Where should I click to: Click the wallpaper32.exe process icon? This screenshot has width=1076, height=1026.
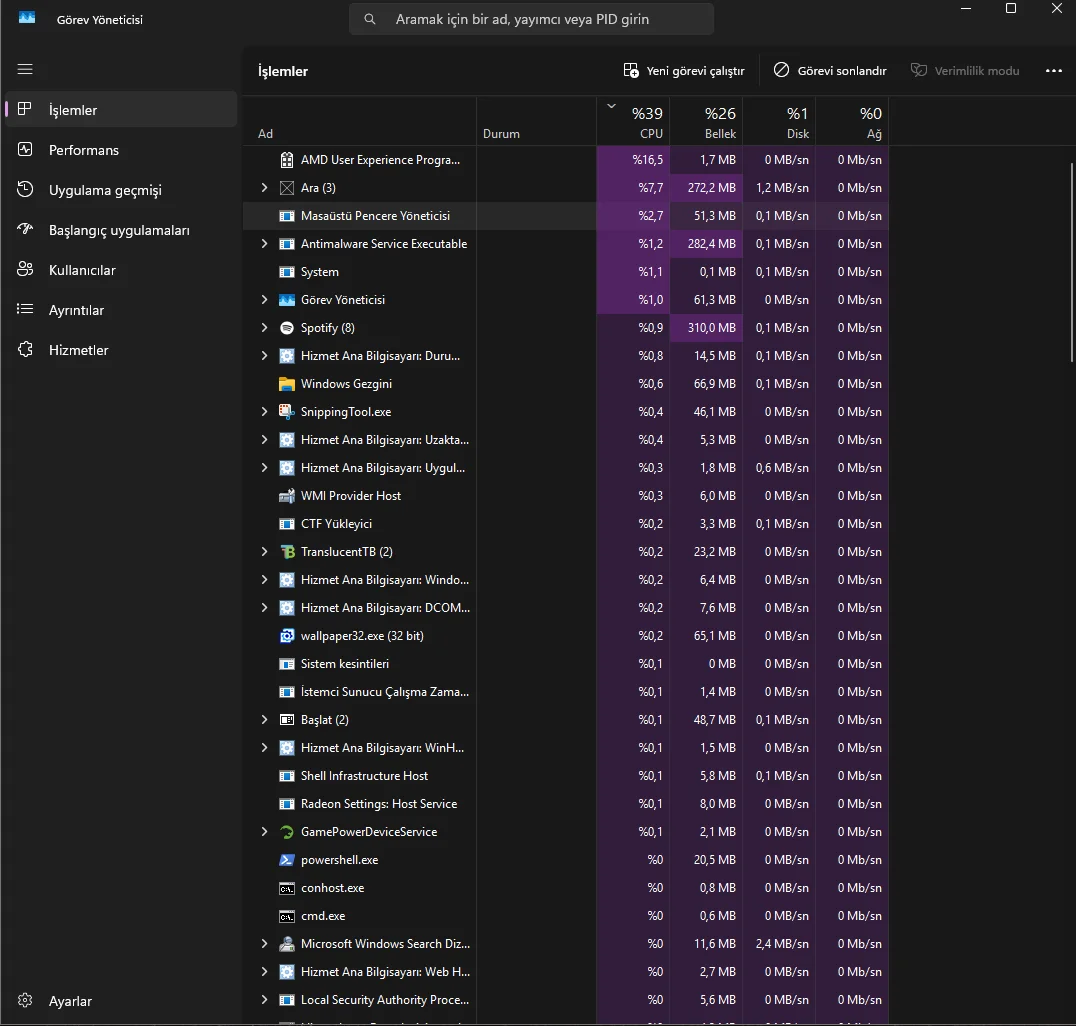pos(287,636)
